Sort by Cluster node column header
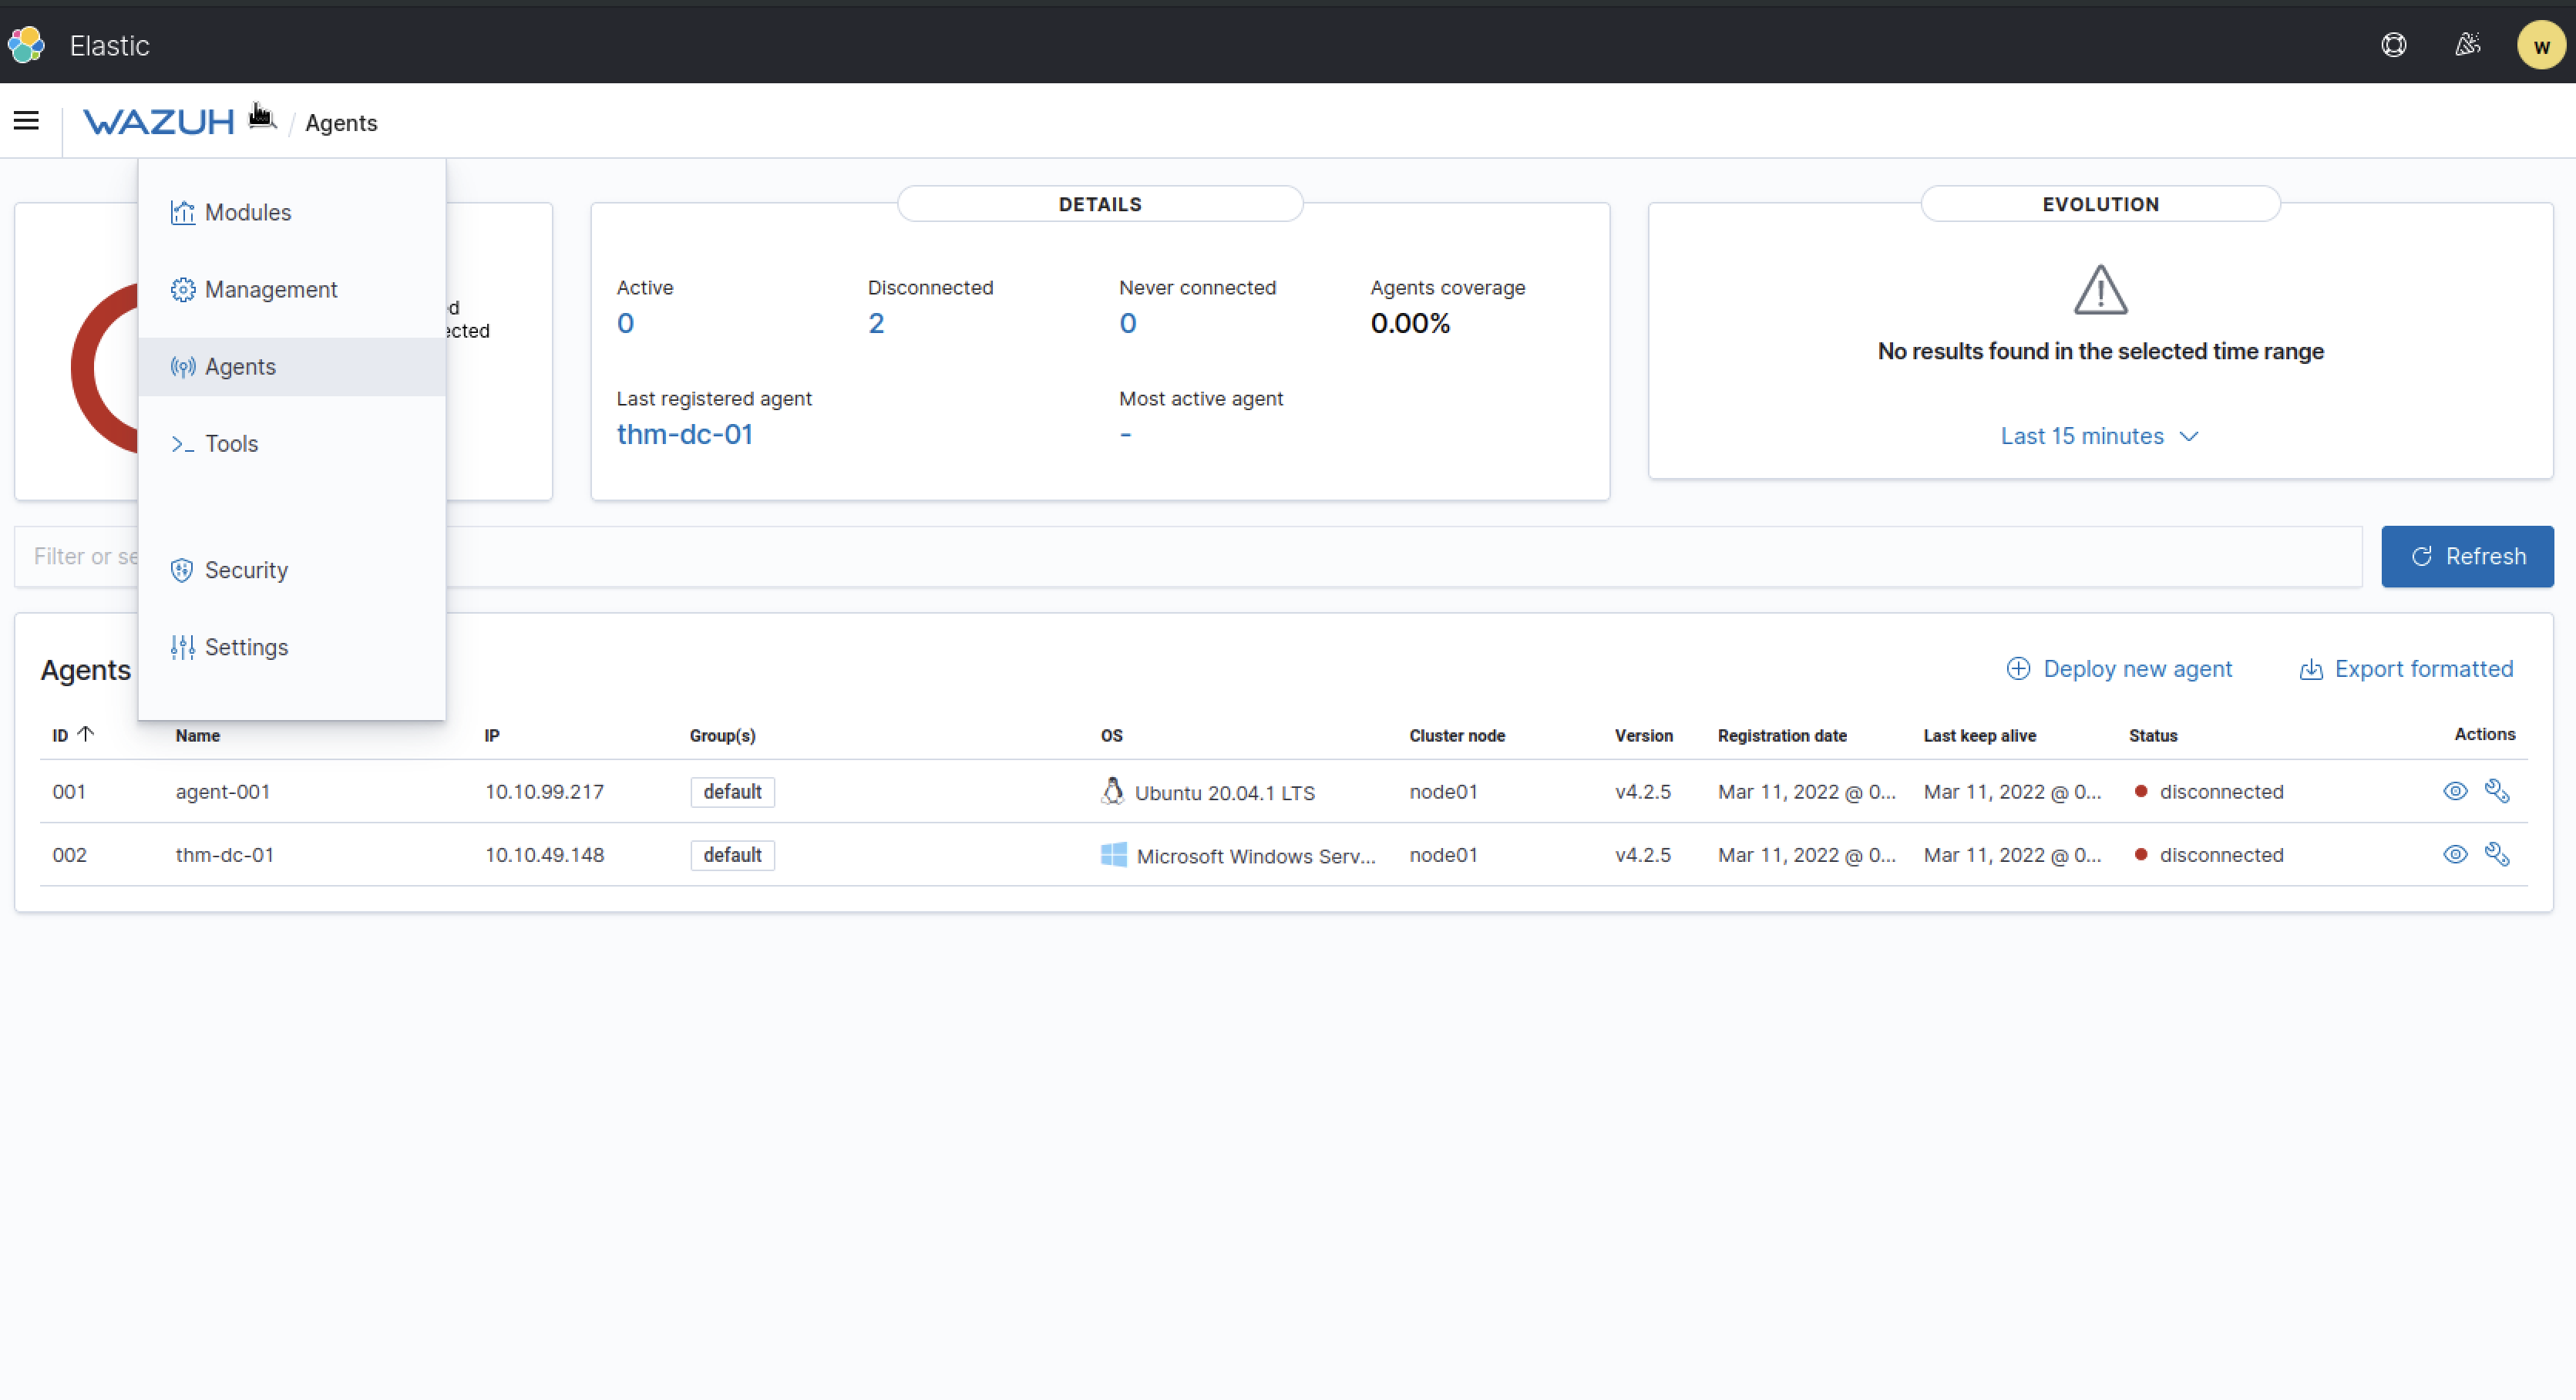Viewport: 2576px width, 1400px height. pyautogui.click(x=1457, y=735)
